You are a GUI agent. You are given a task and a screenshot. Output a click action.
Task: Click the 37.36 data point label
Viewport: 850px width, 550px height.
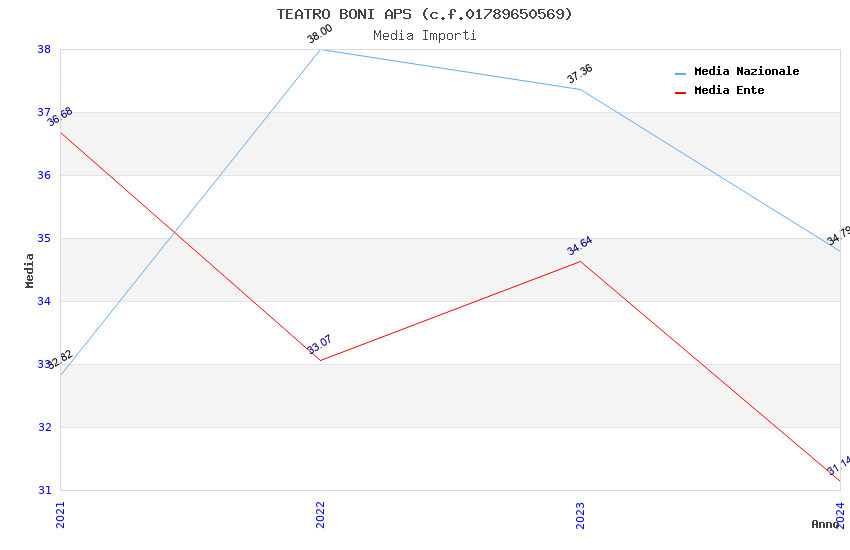(580, 74)
